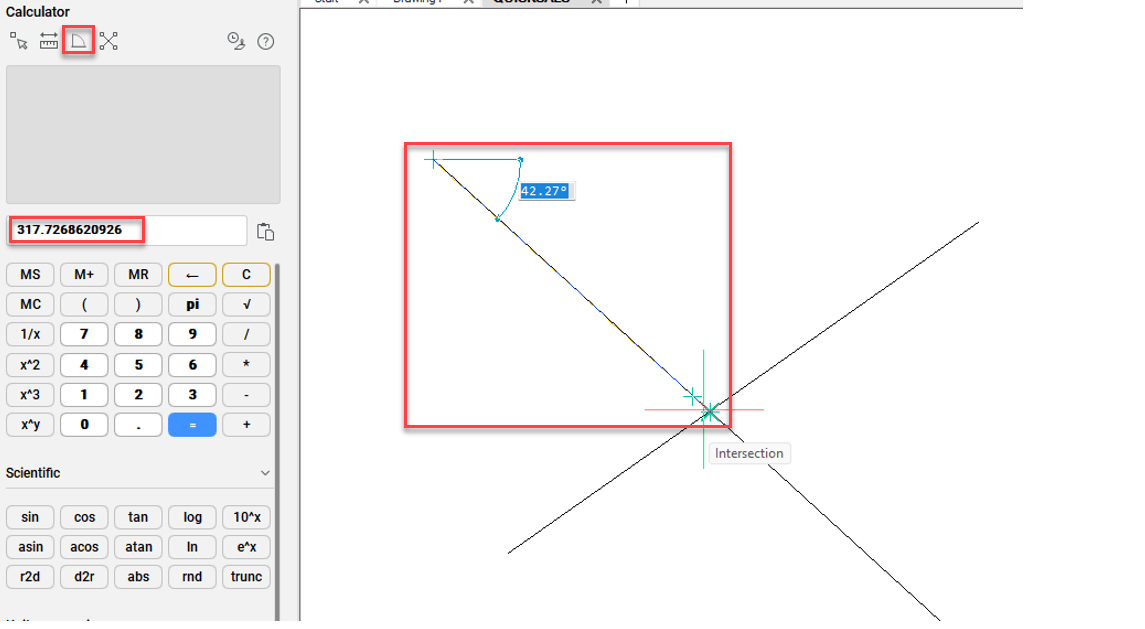Click the 42.27° angle input box
The image size is (1145, 629).
(x=544, y=191)
